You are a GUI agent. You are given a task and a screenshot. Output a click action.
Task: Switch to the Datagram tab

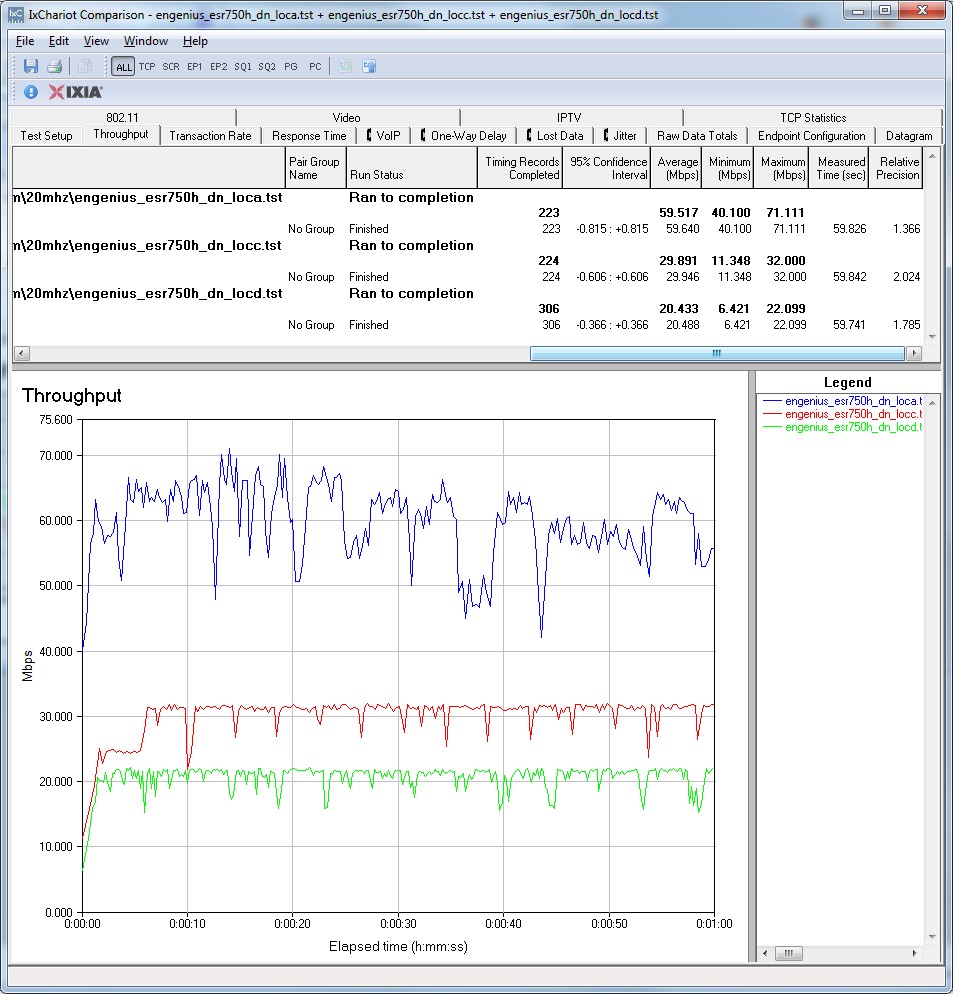pyautogui.click(x=909, y=136)
